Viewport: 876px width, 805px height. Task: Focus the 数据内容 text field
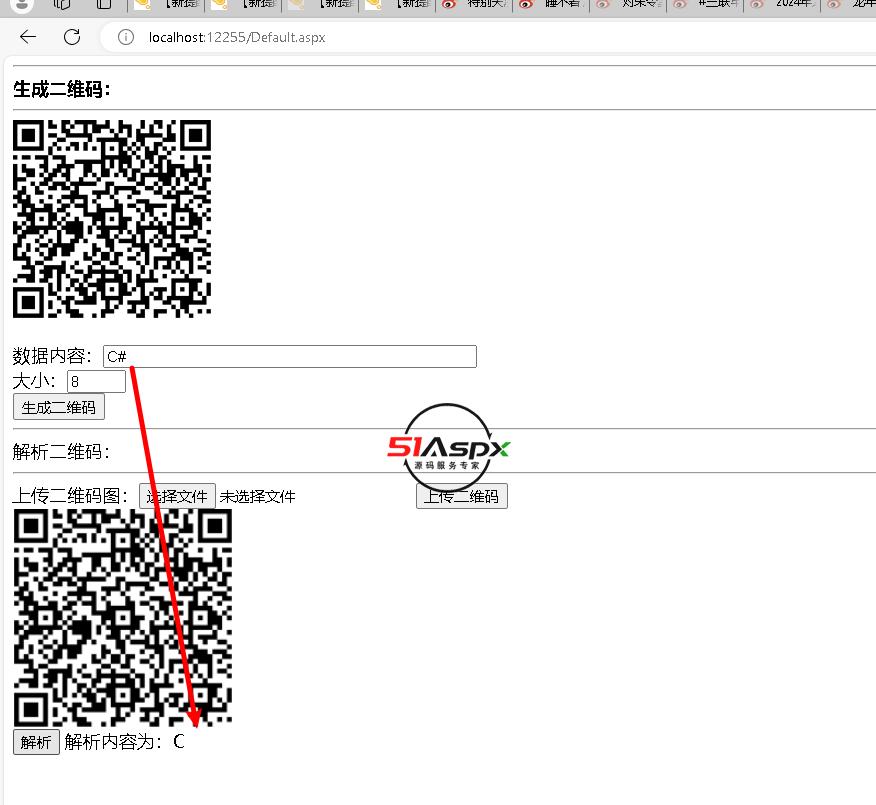[289, 357]
